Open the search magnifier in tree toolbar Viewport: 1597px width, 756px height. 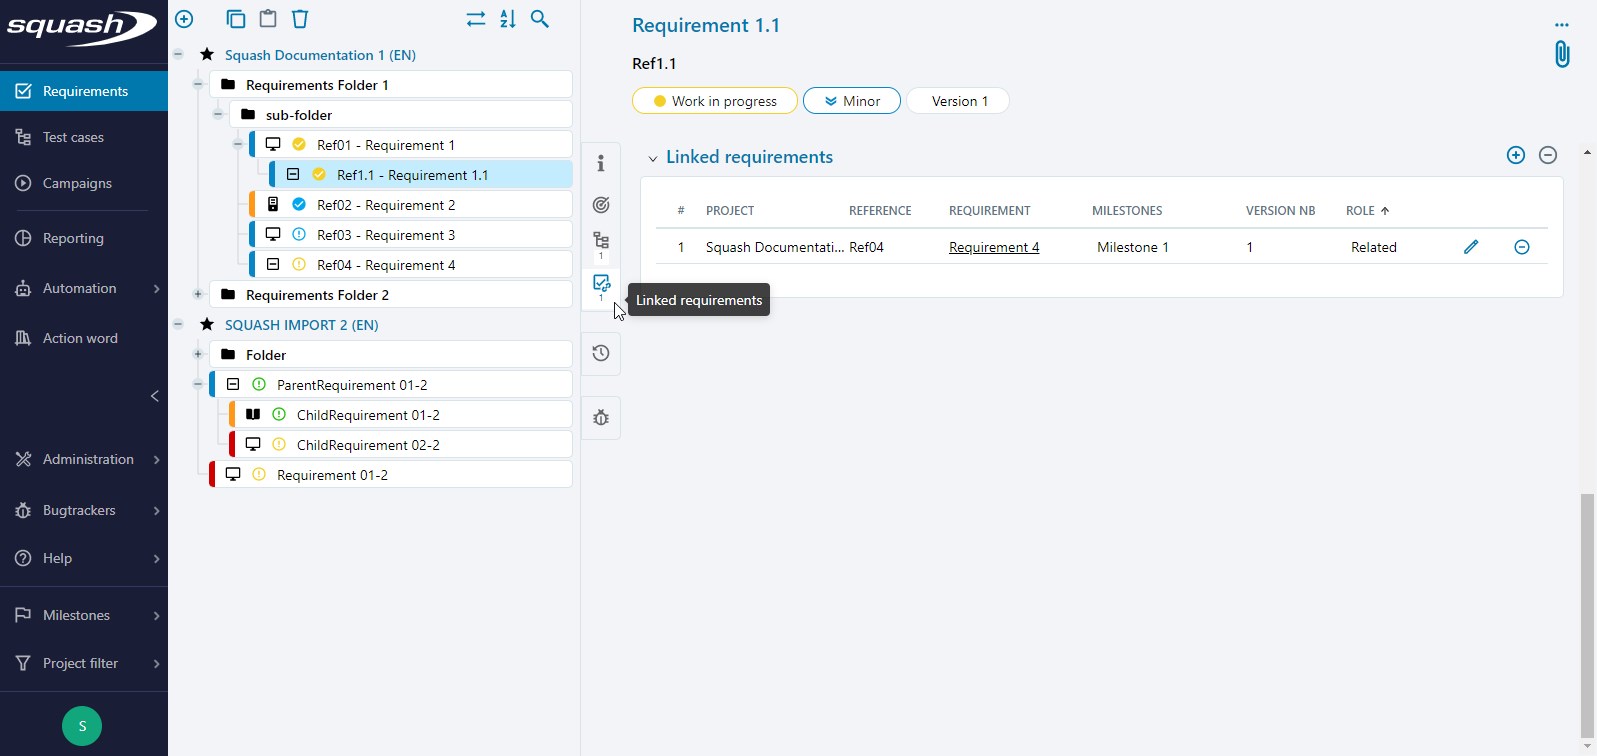tap(540, 19)
